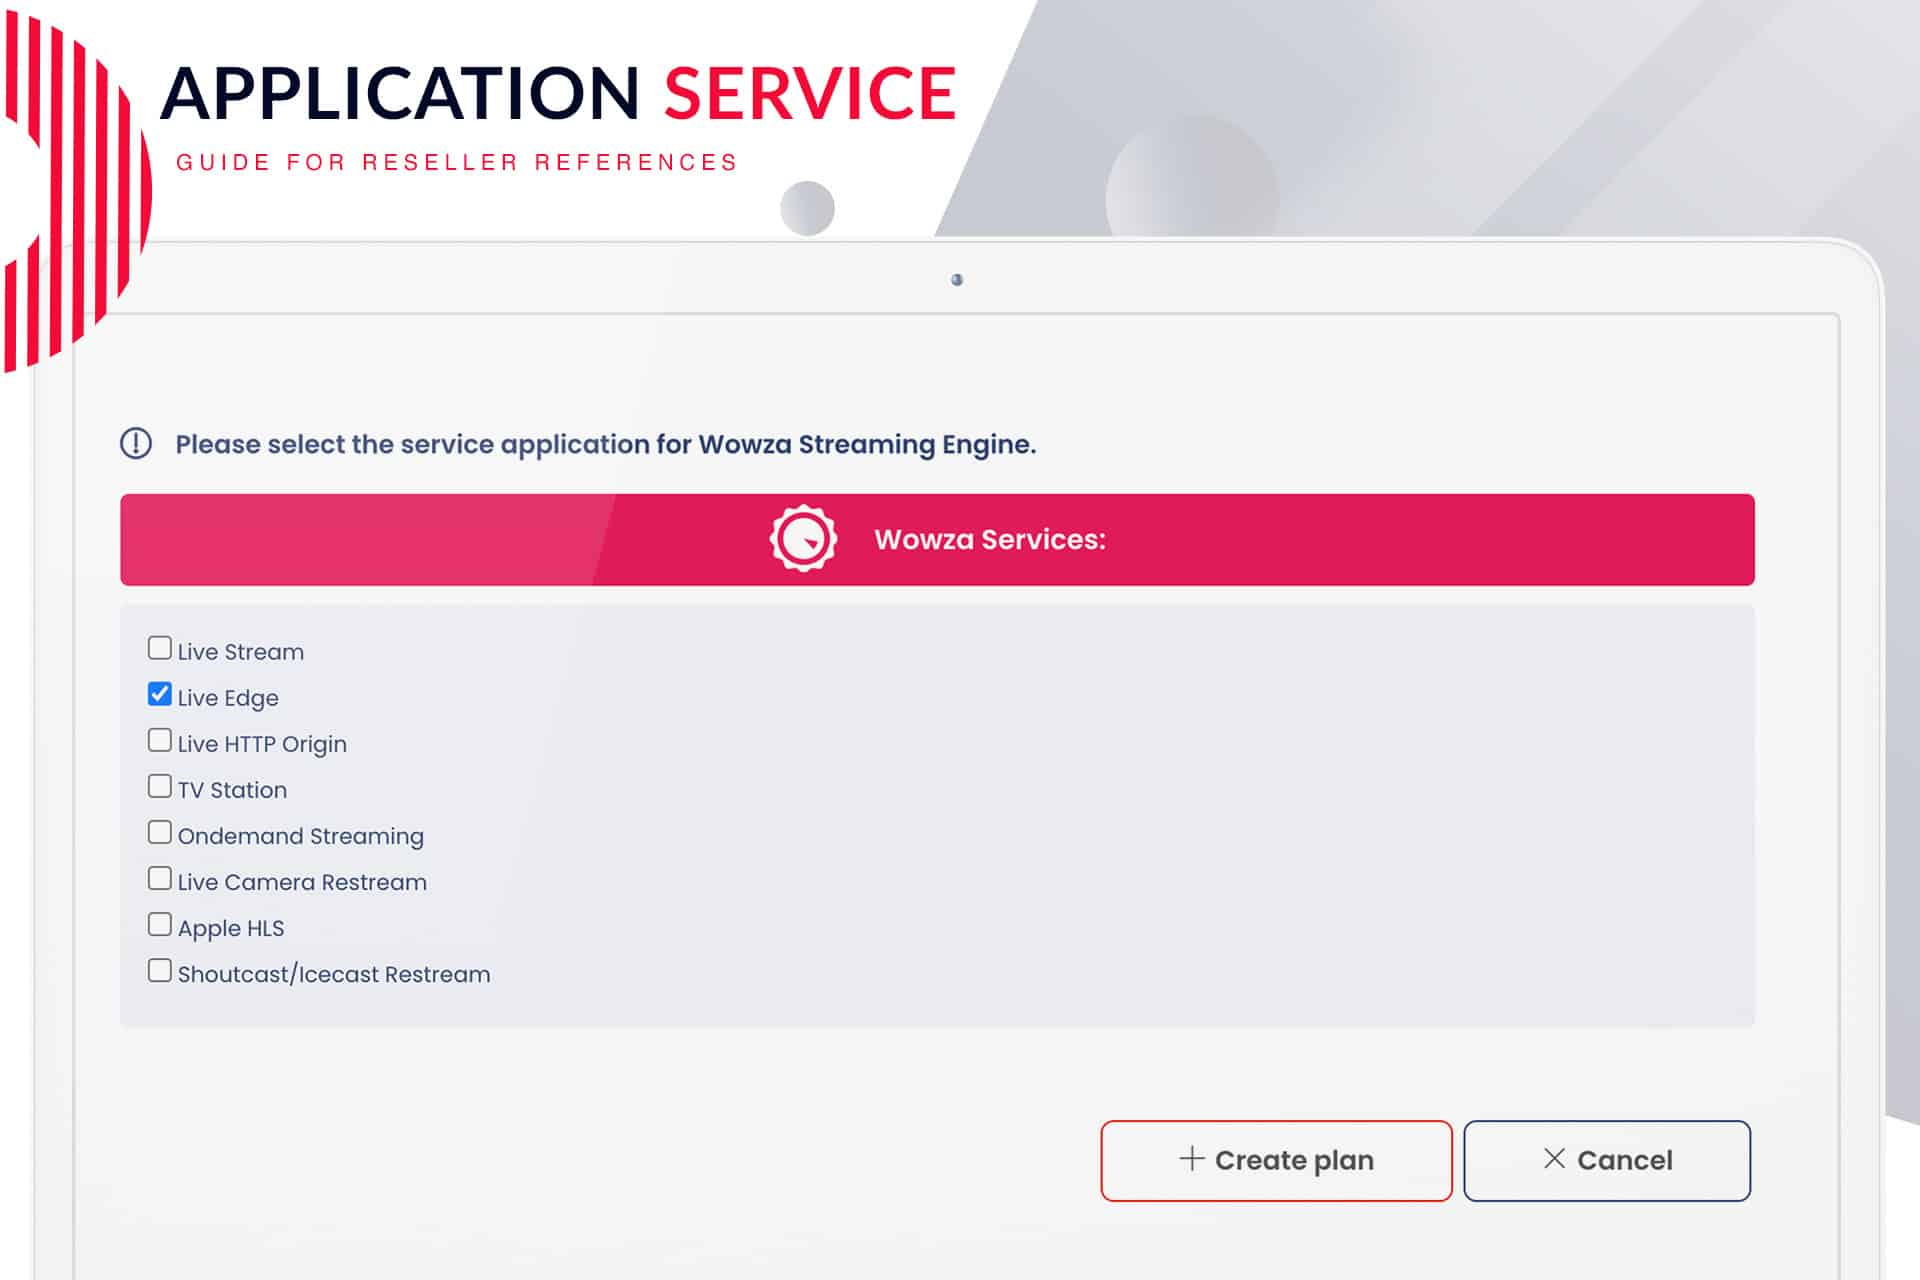
Task: Click the Create plan button
Action: tap(1276, 1160)
